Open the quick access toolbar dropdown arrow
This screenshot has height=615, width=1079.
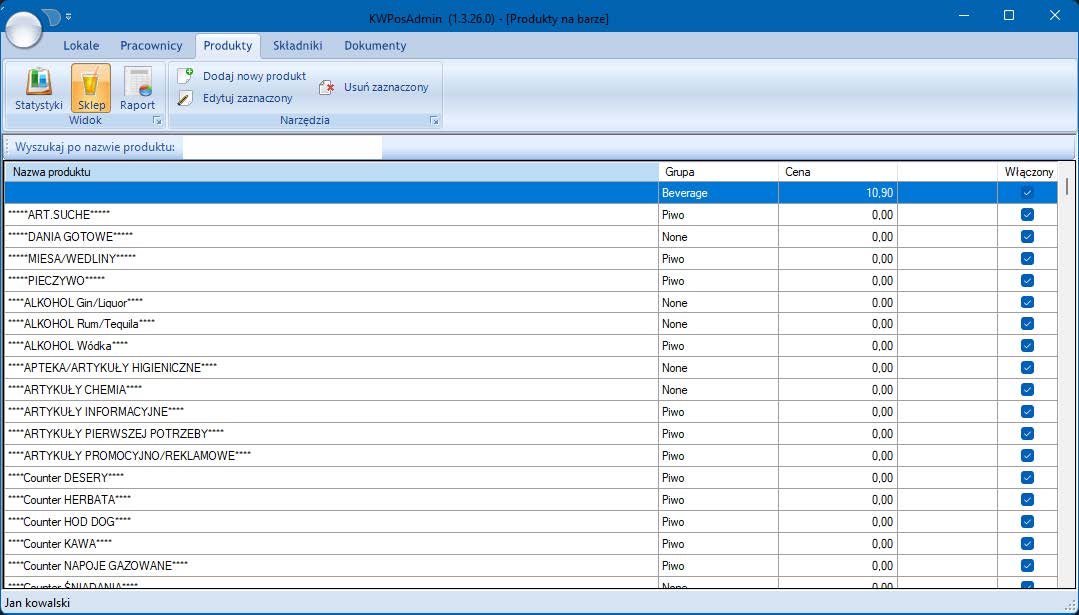pyautogui.click(x=68, y=17)
